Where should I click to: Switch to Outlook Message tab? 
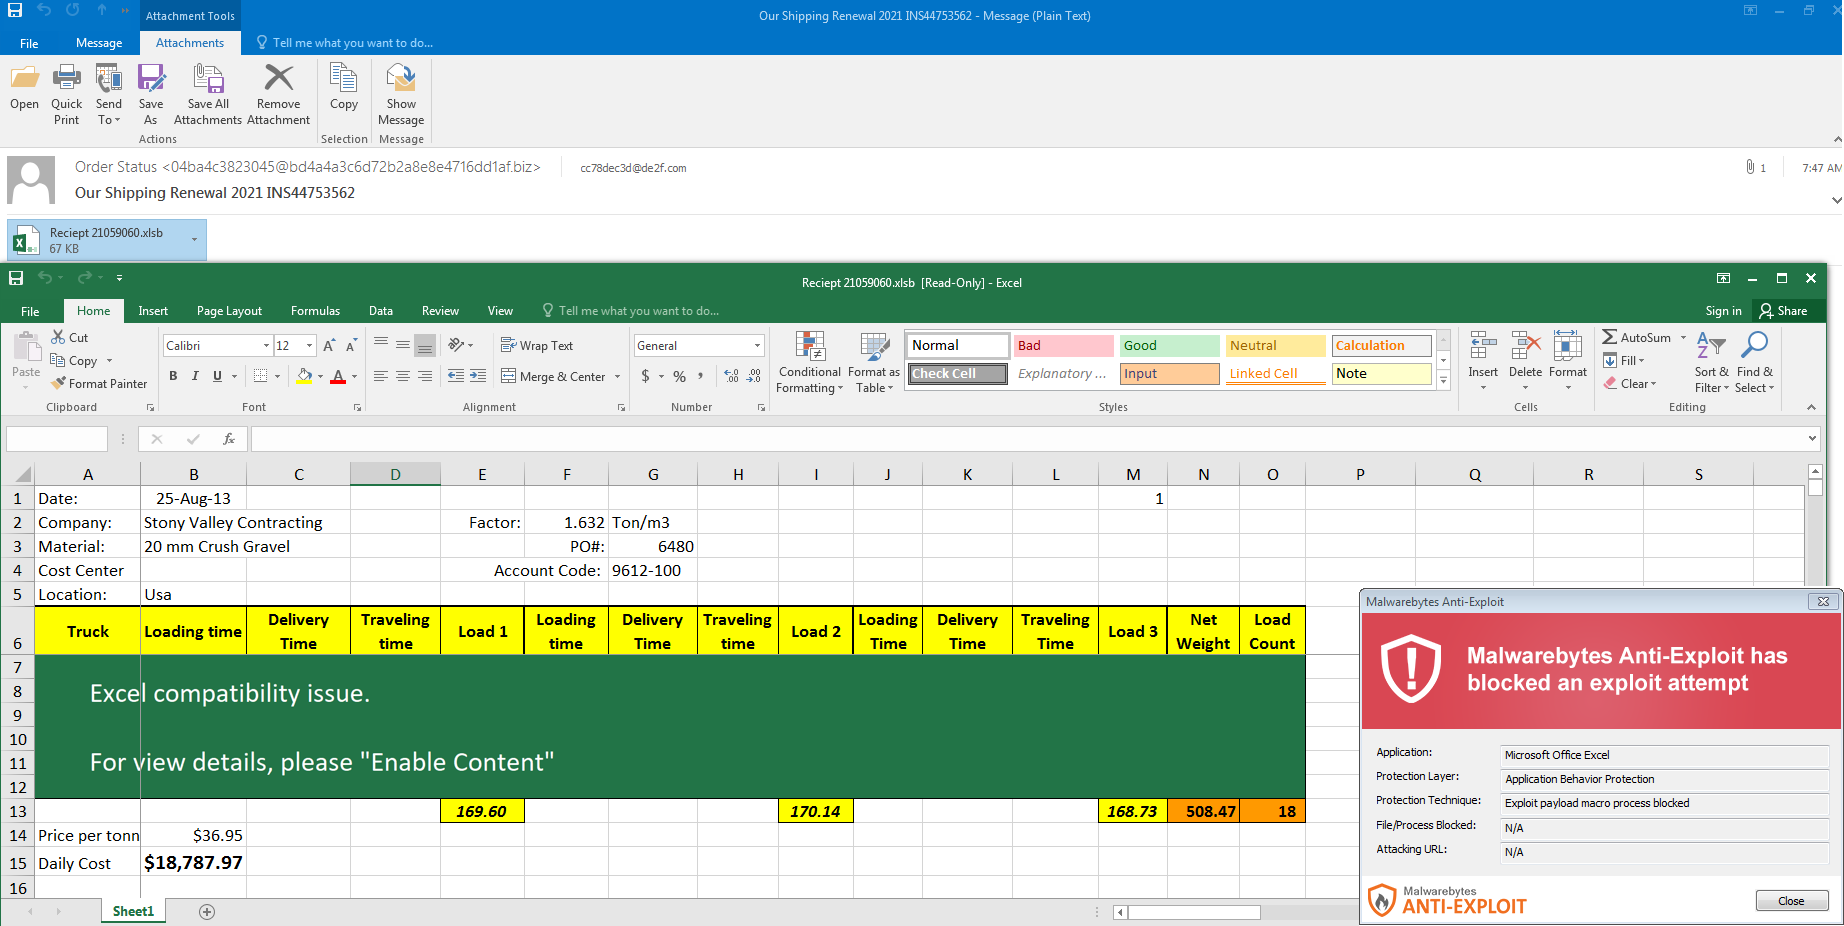[x=99, y=43]
